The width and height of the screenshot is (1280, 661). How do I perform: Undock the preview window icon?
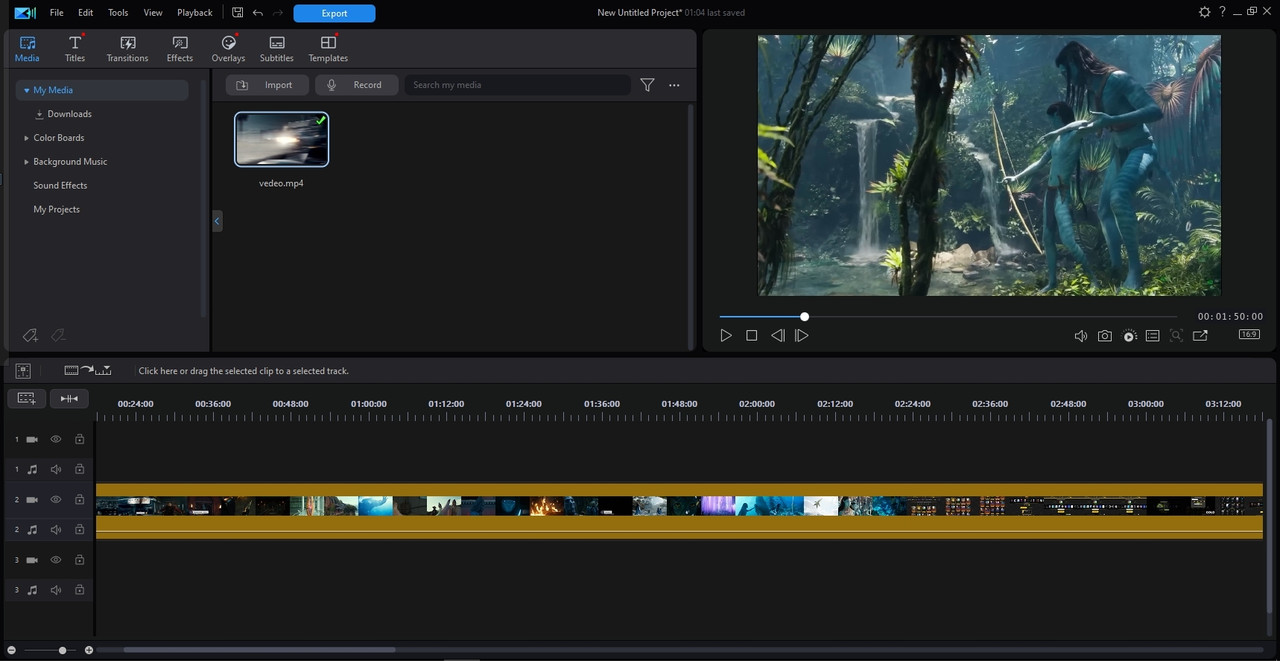tap(1200, 336)
